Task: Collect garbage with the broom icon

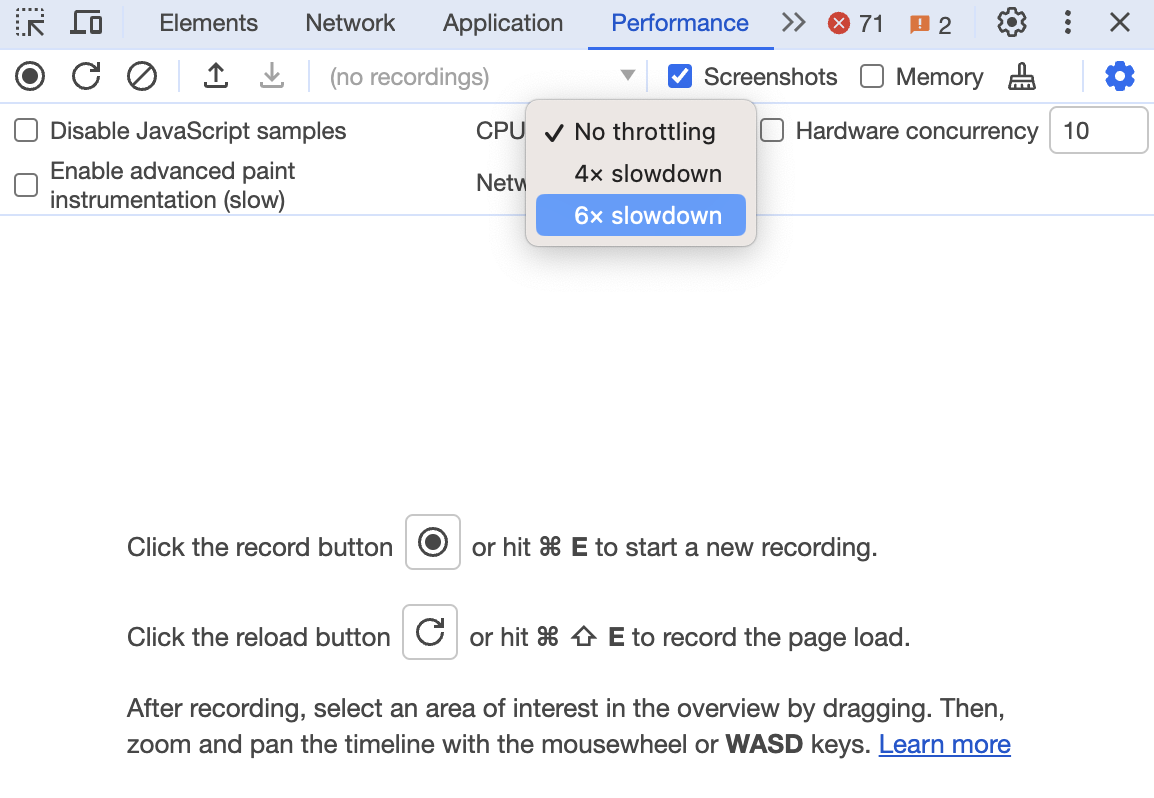Action: click(1022, 77)
